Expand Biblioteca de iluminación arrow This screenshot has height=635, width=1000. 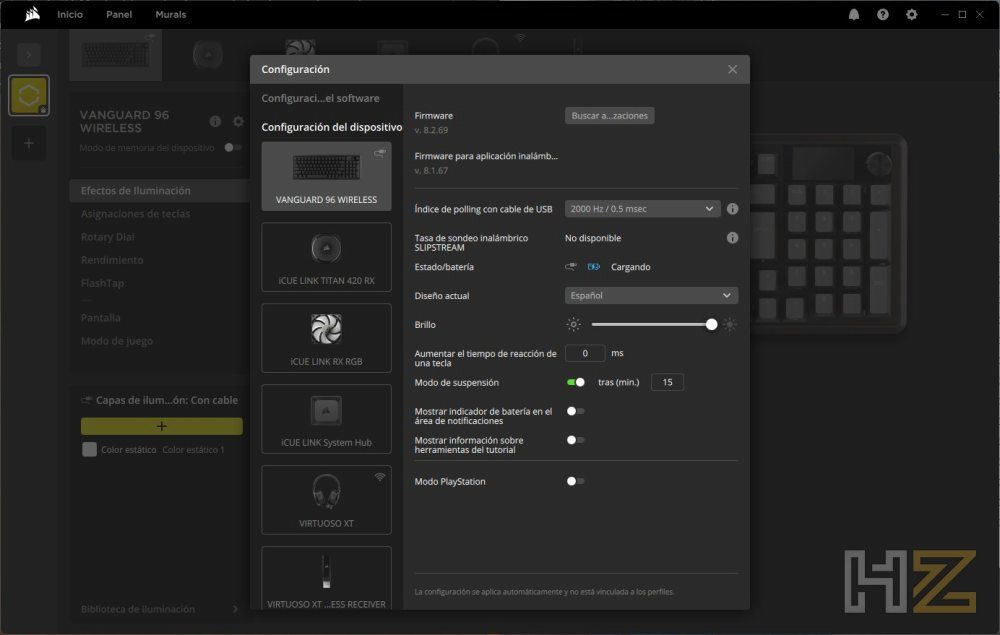235,609
